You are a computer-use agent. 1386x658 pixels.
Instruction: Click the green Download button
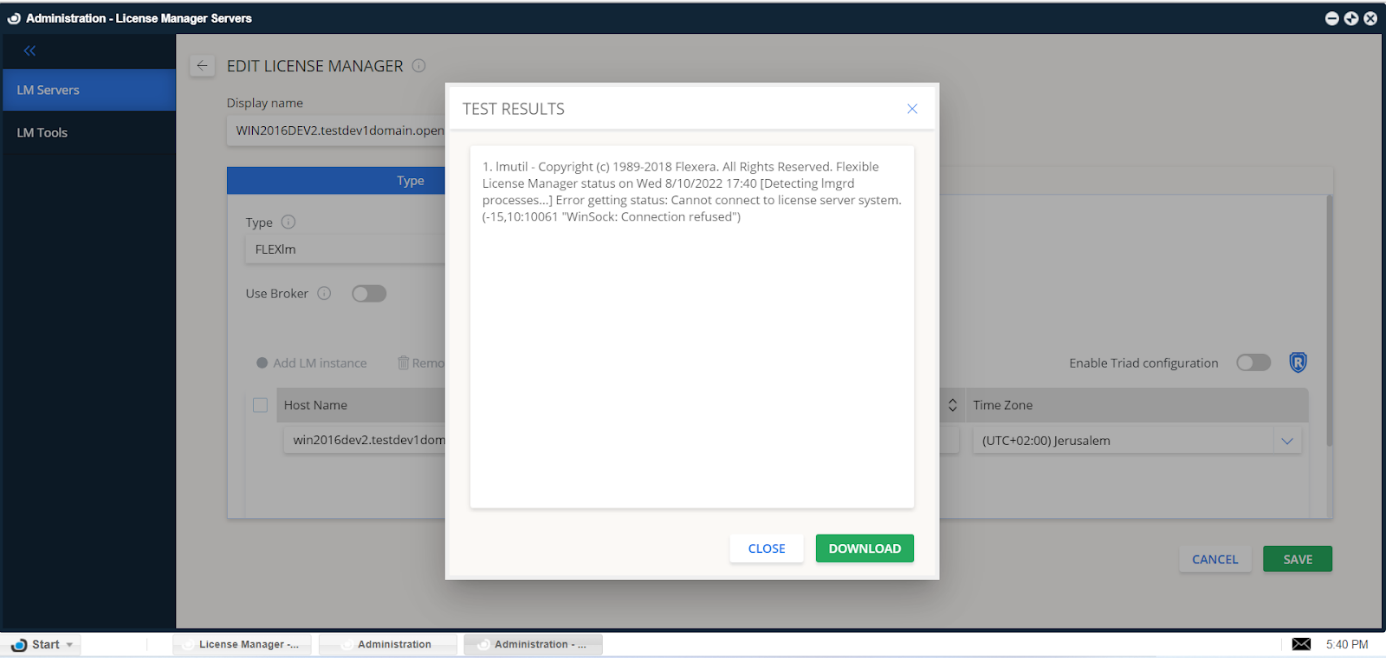864,548
